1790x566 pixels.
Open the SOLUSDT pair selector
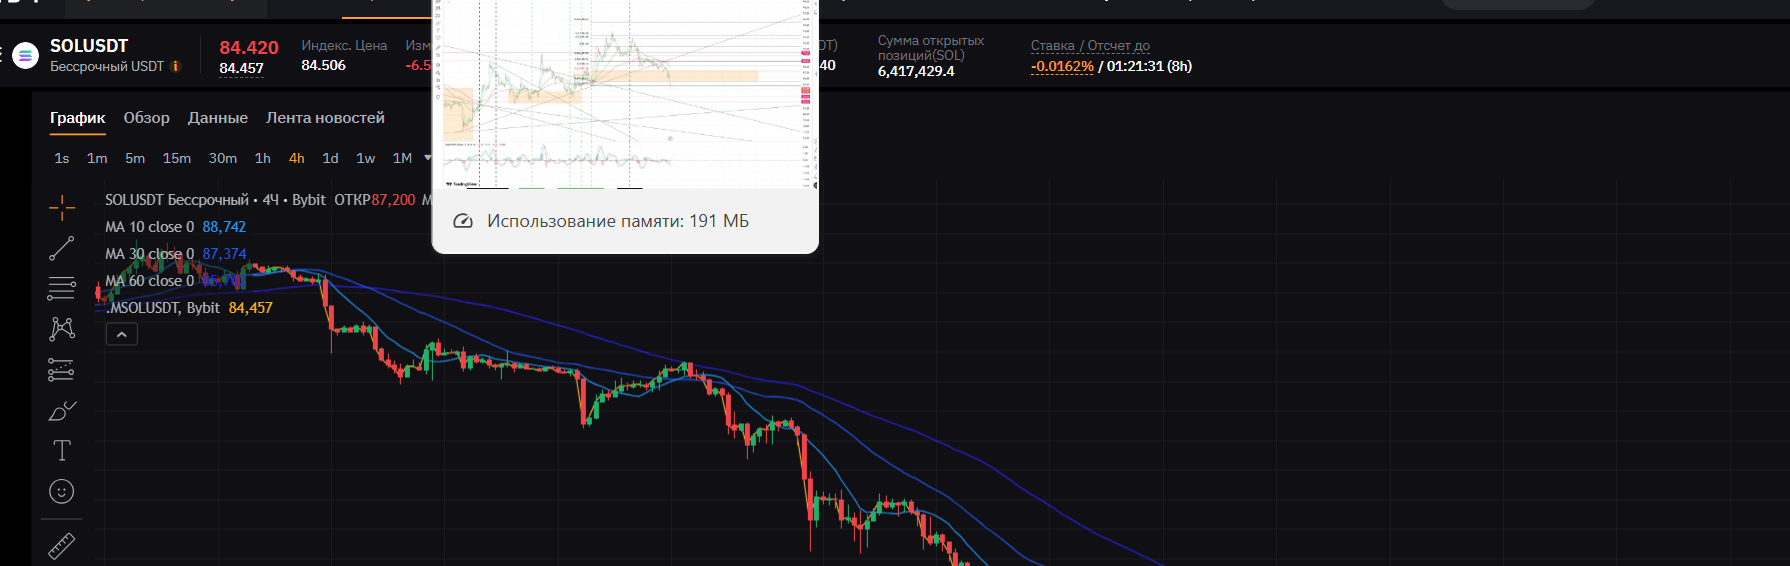[89, 46]
